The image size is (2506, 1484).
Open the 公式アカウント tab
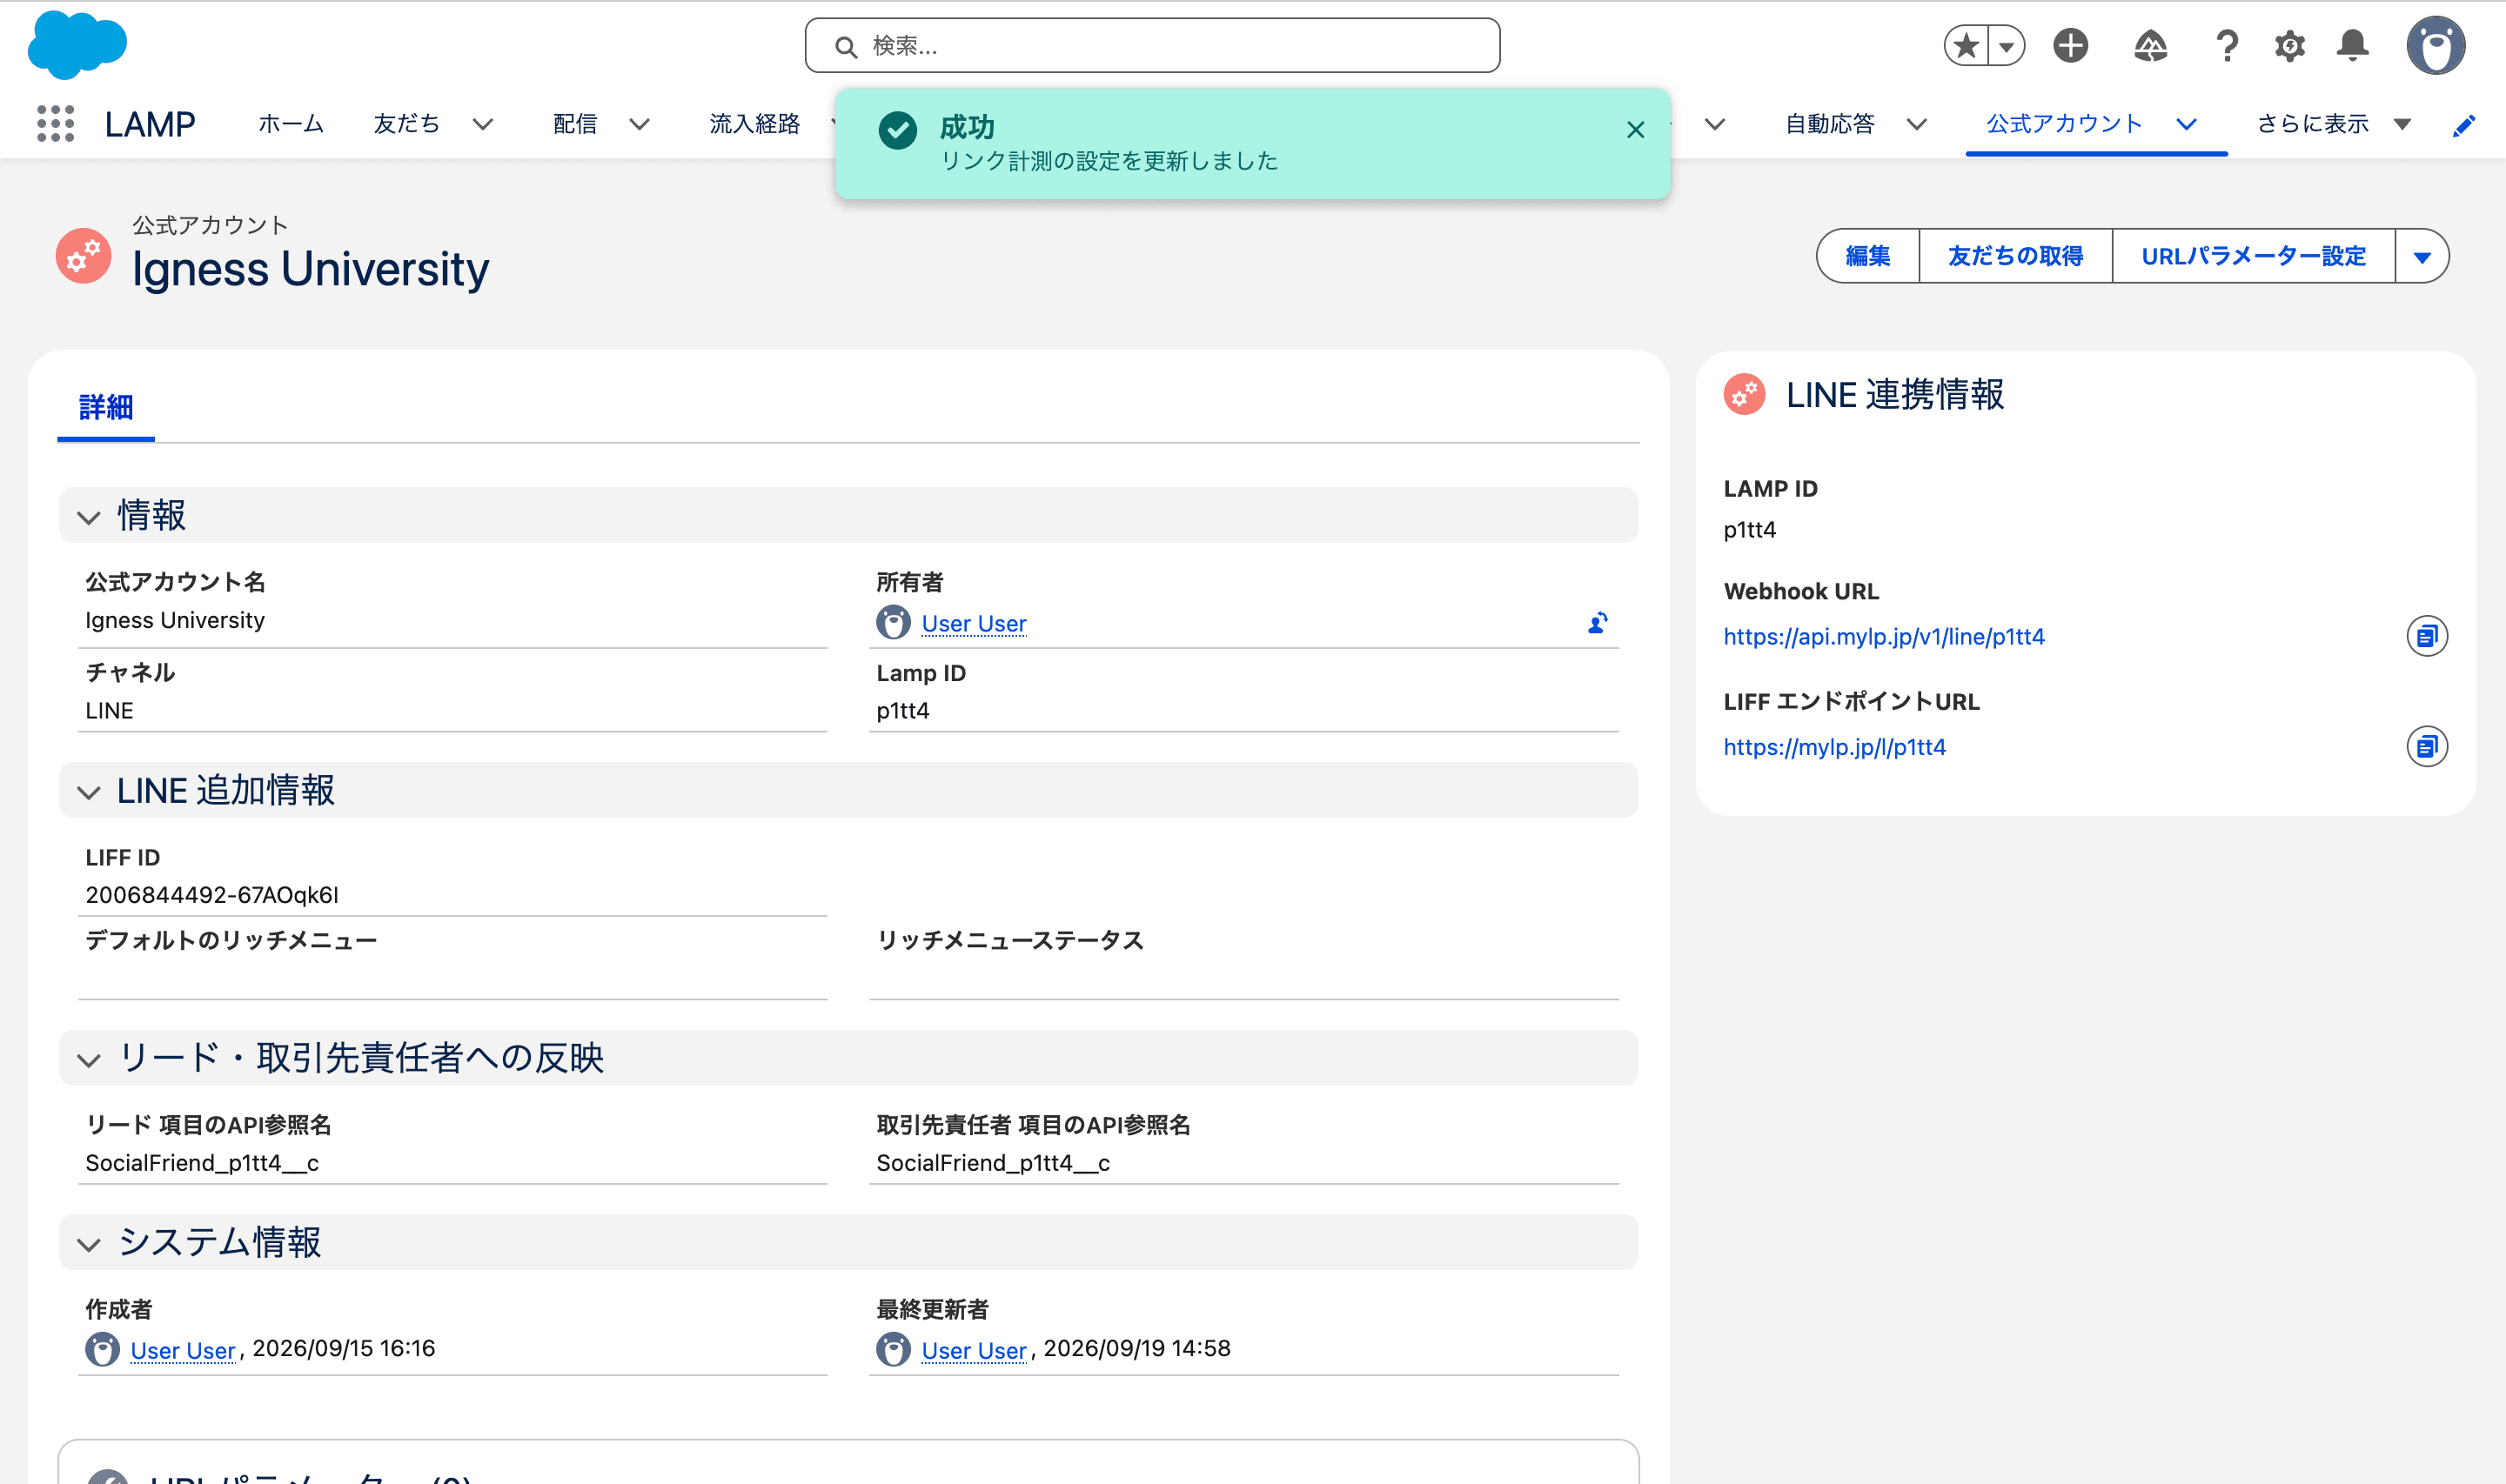pos(2064,124)
